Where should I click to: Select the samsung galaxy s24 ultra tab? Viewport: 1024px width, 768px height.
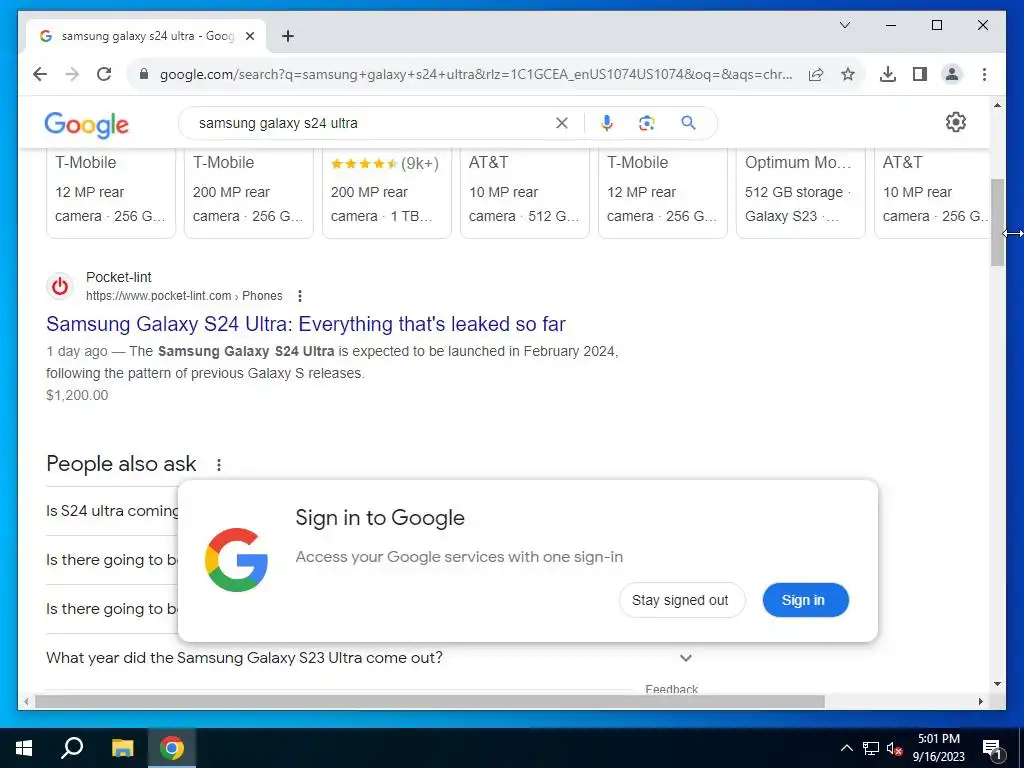[x=146, y=37]
